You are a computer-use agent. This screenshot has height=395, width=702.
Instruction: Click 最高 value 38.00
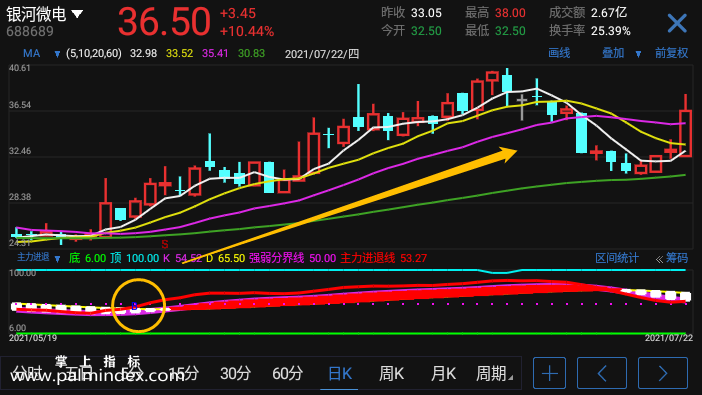[510, 13]
